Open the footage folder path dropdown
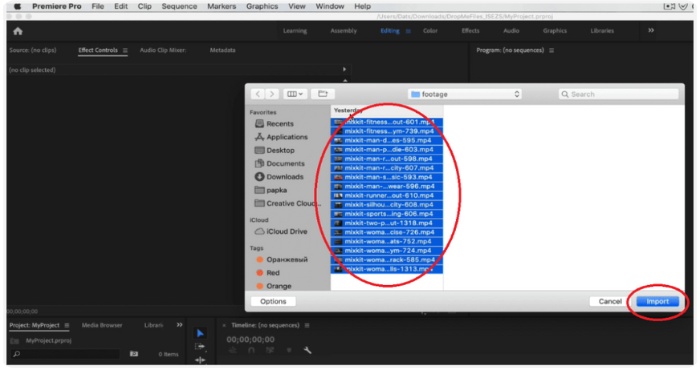 click(x=465, y=94)
